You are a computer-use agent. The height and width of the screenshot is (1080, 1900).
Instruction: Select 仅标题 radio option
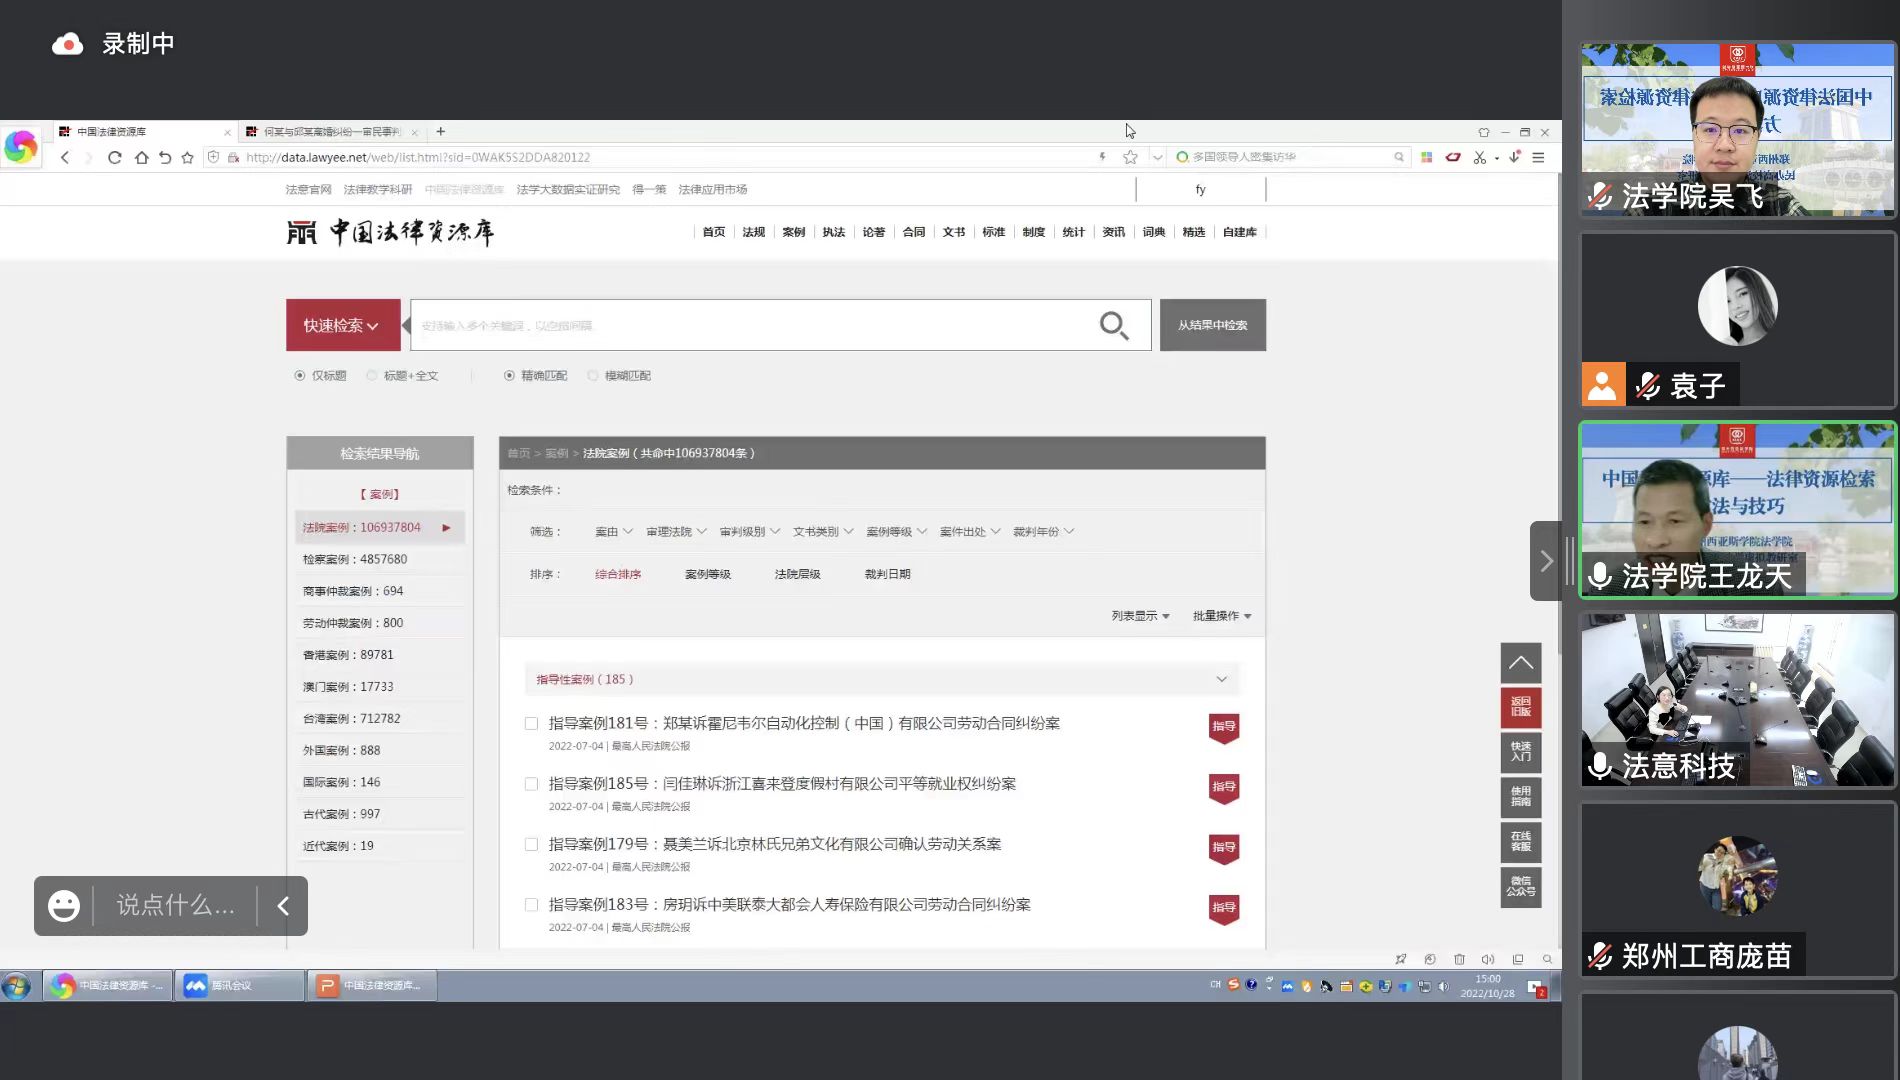[x=299, y=376]
